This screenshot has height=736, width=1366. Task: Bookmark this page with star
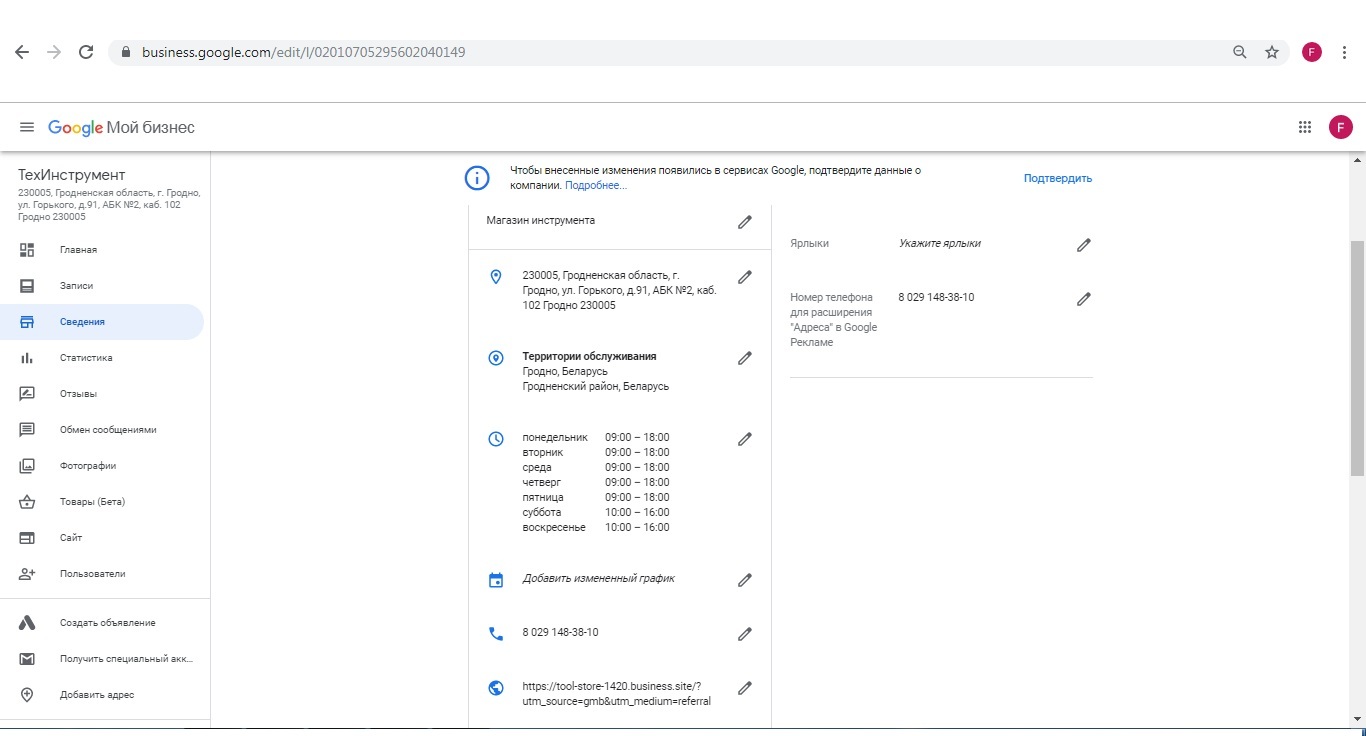click(x=1272, y=52)
